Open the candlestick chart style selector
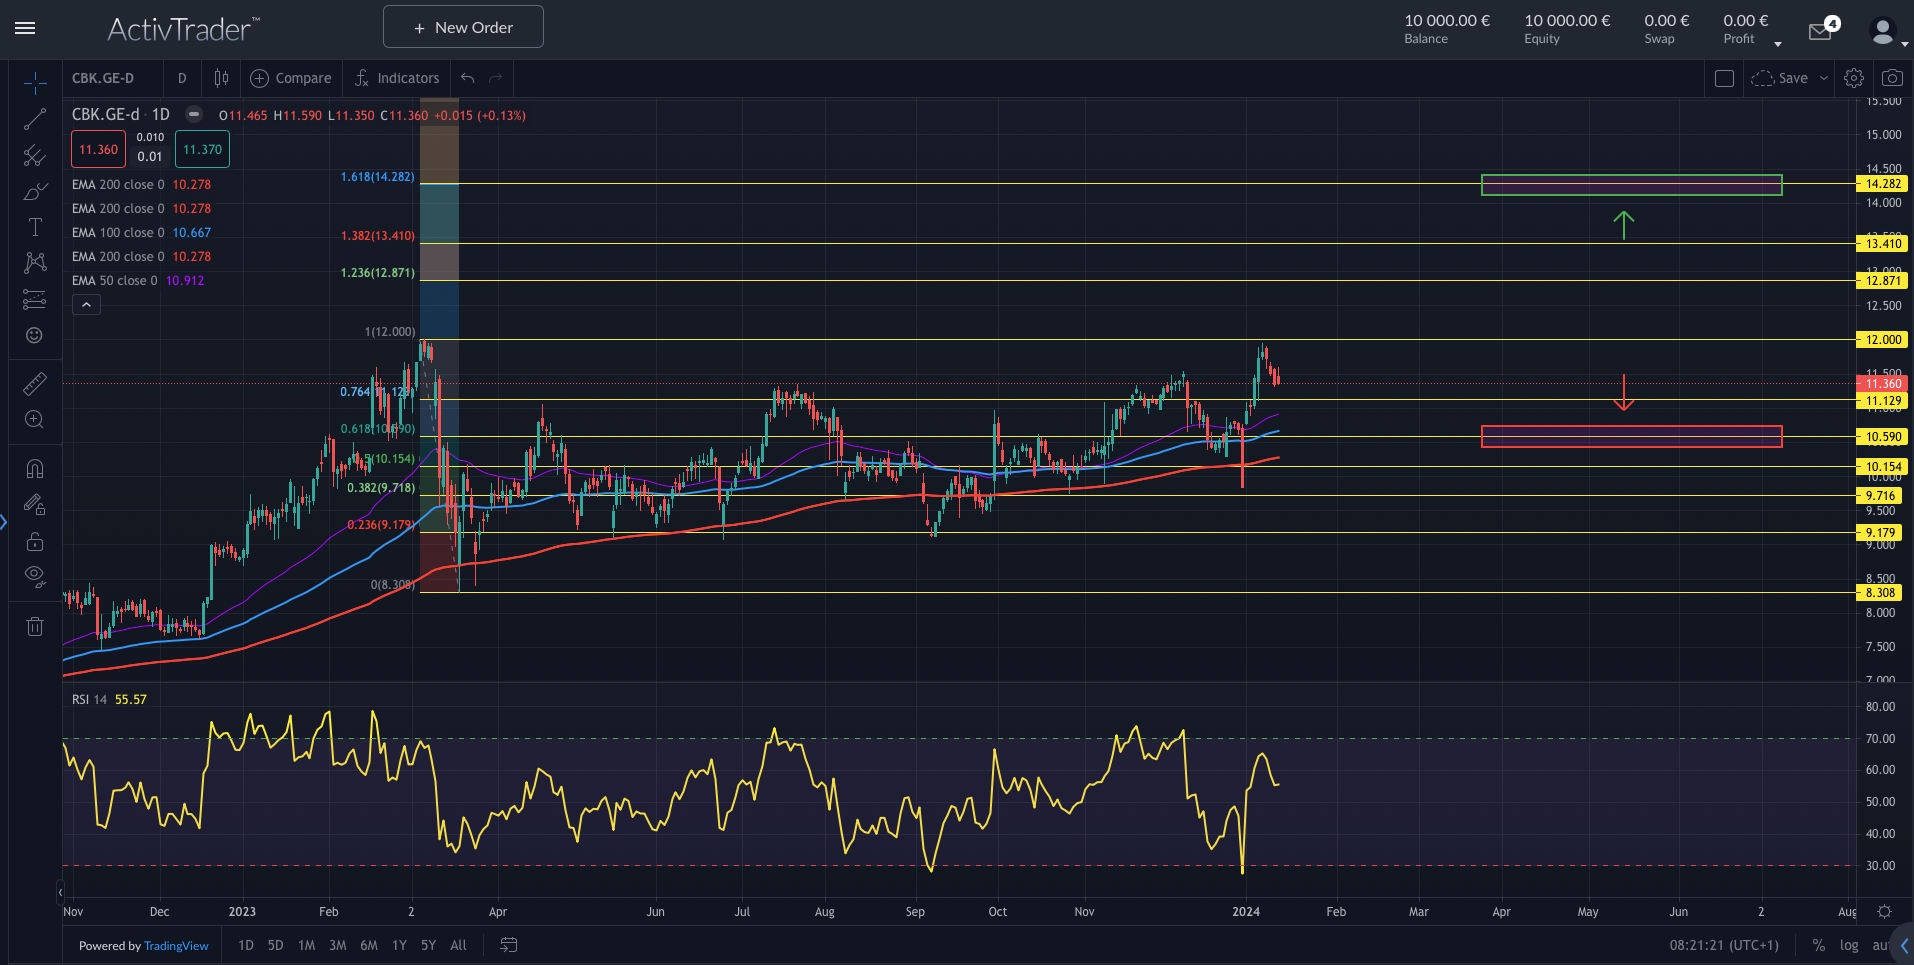This screenshot has height=965, width=1914. (221, 78)
